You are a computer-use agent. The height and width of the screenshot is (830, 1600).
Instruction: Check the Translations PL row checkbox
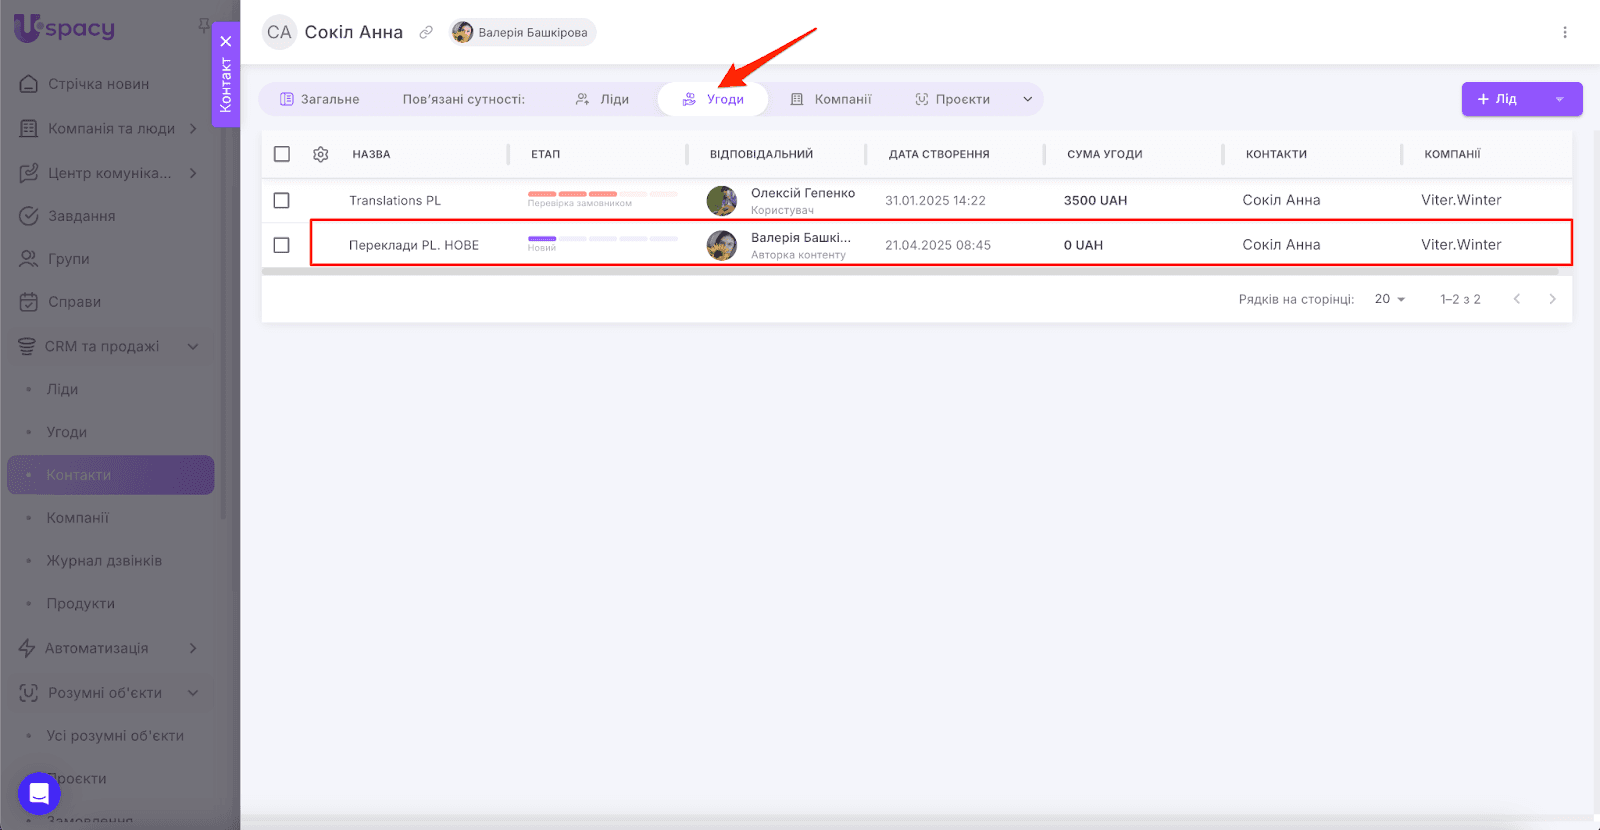click(x=282, y=200)
